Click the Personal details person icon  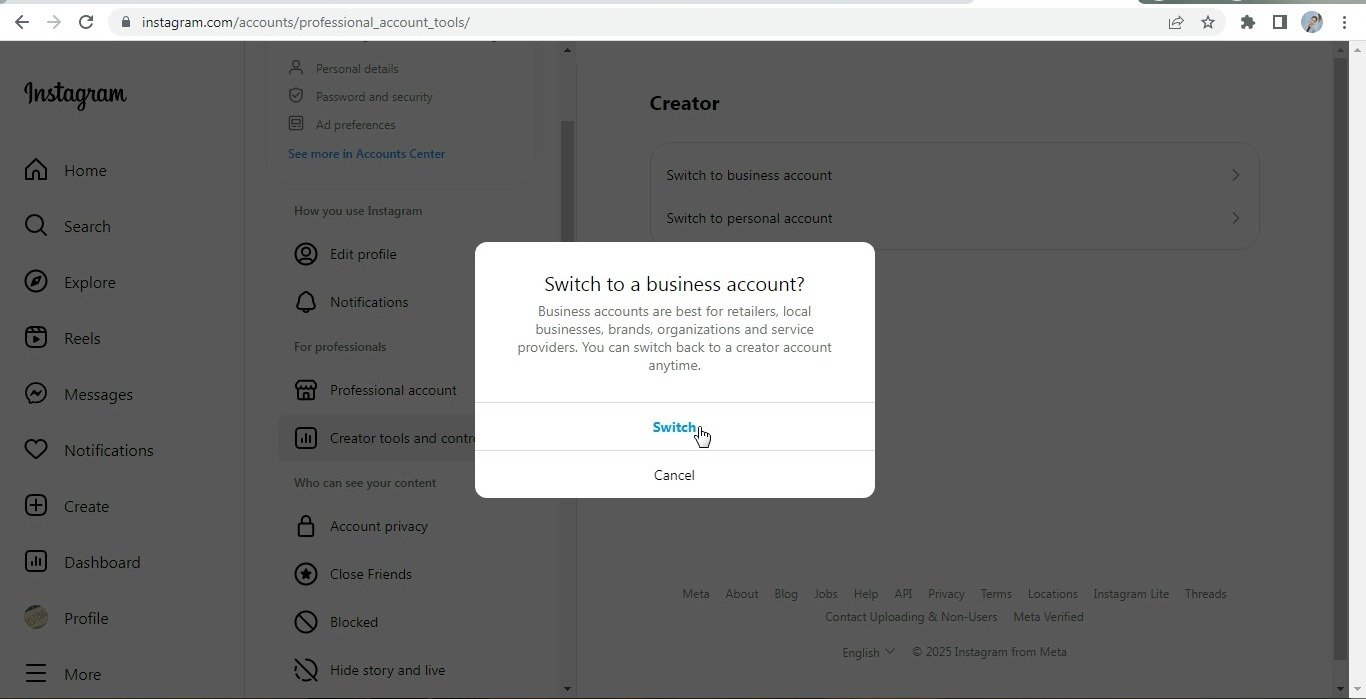coord(296,68)
